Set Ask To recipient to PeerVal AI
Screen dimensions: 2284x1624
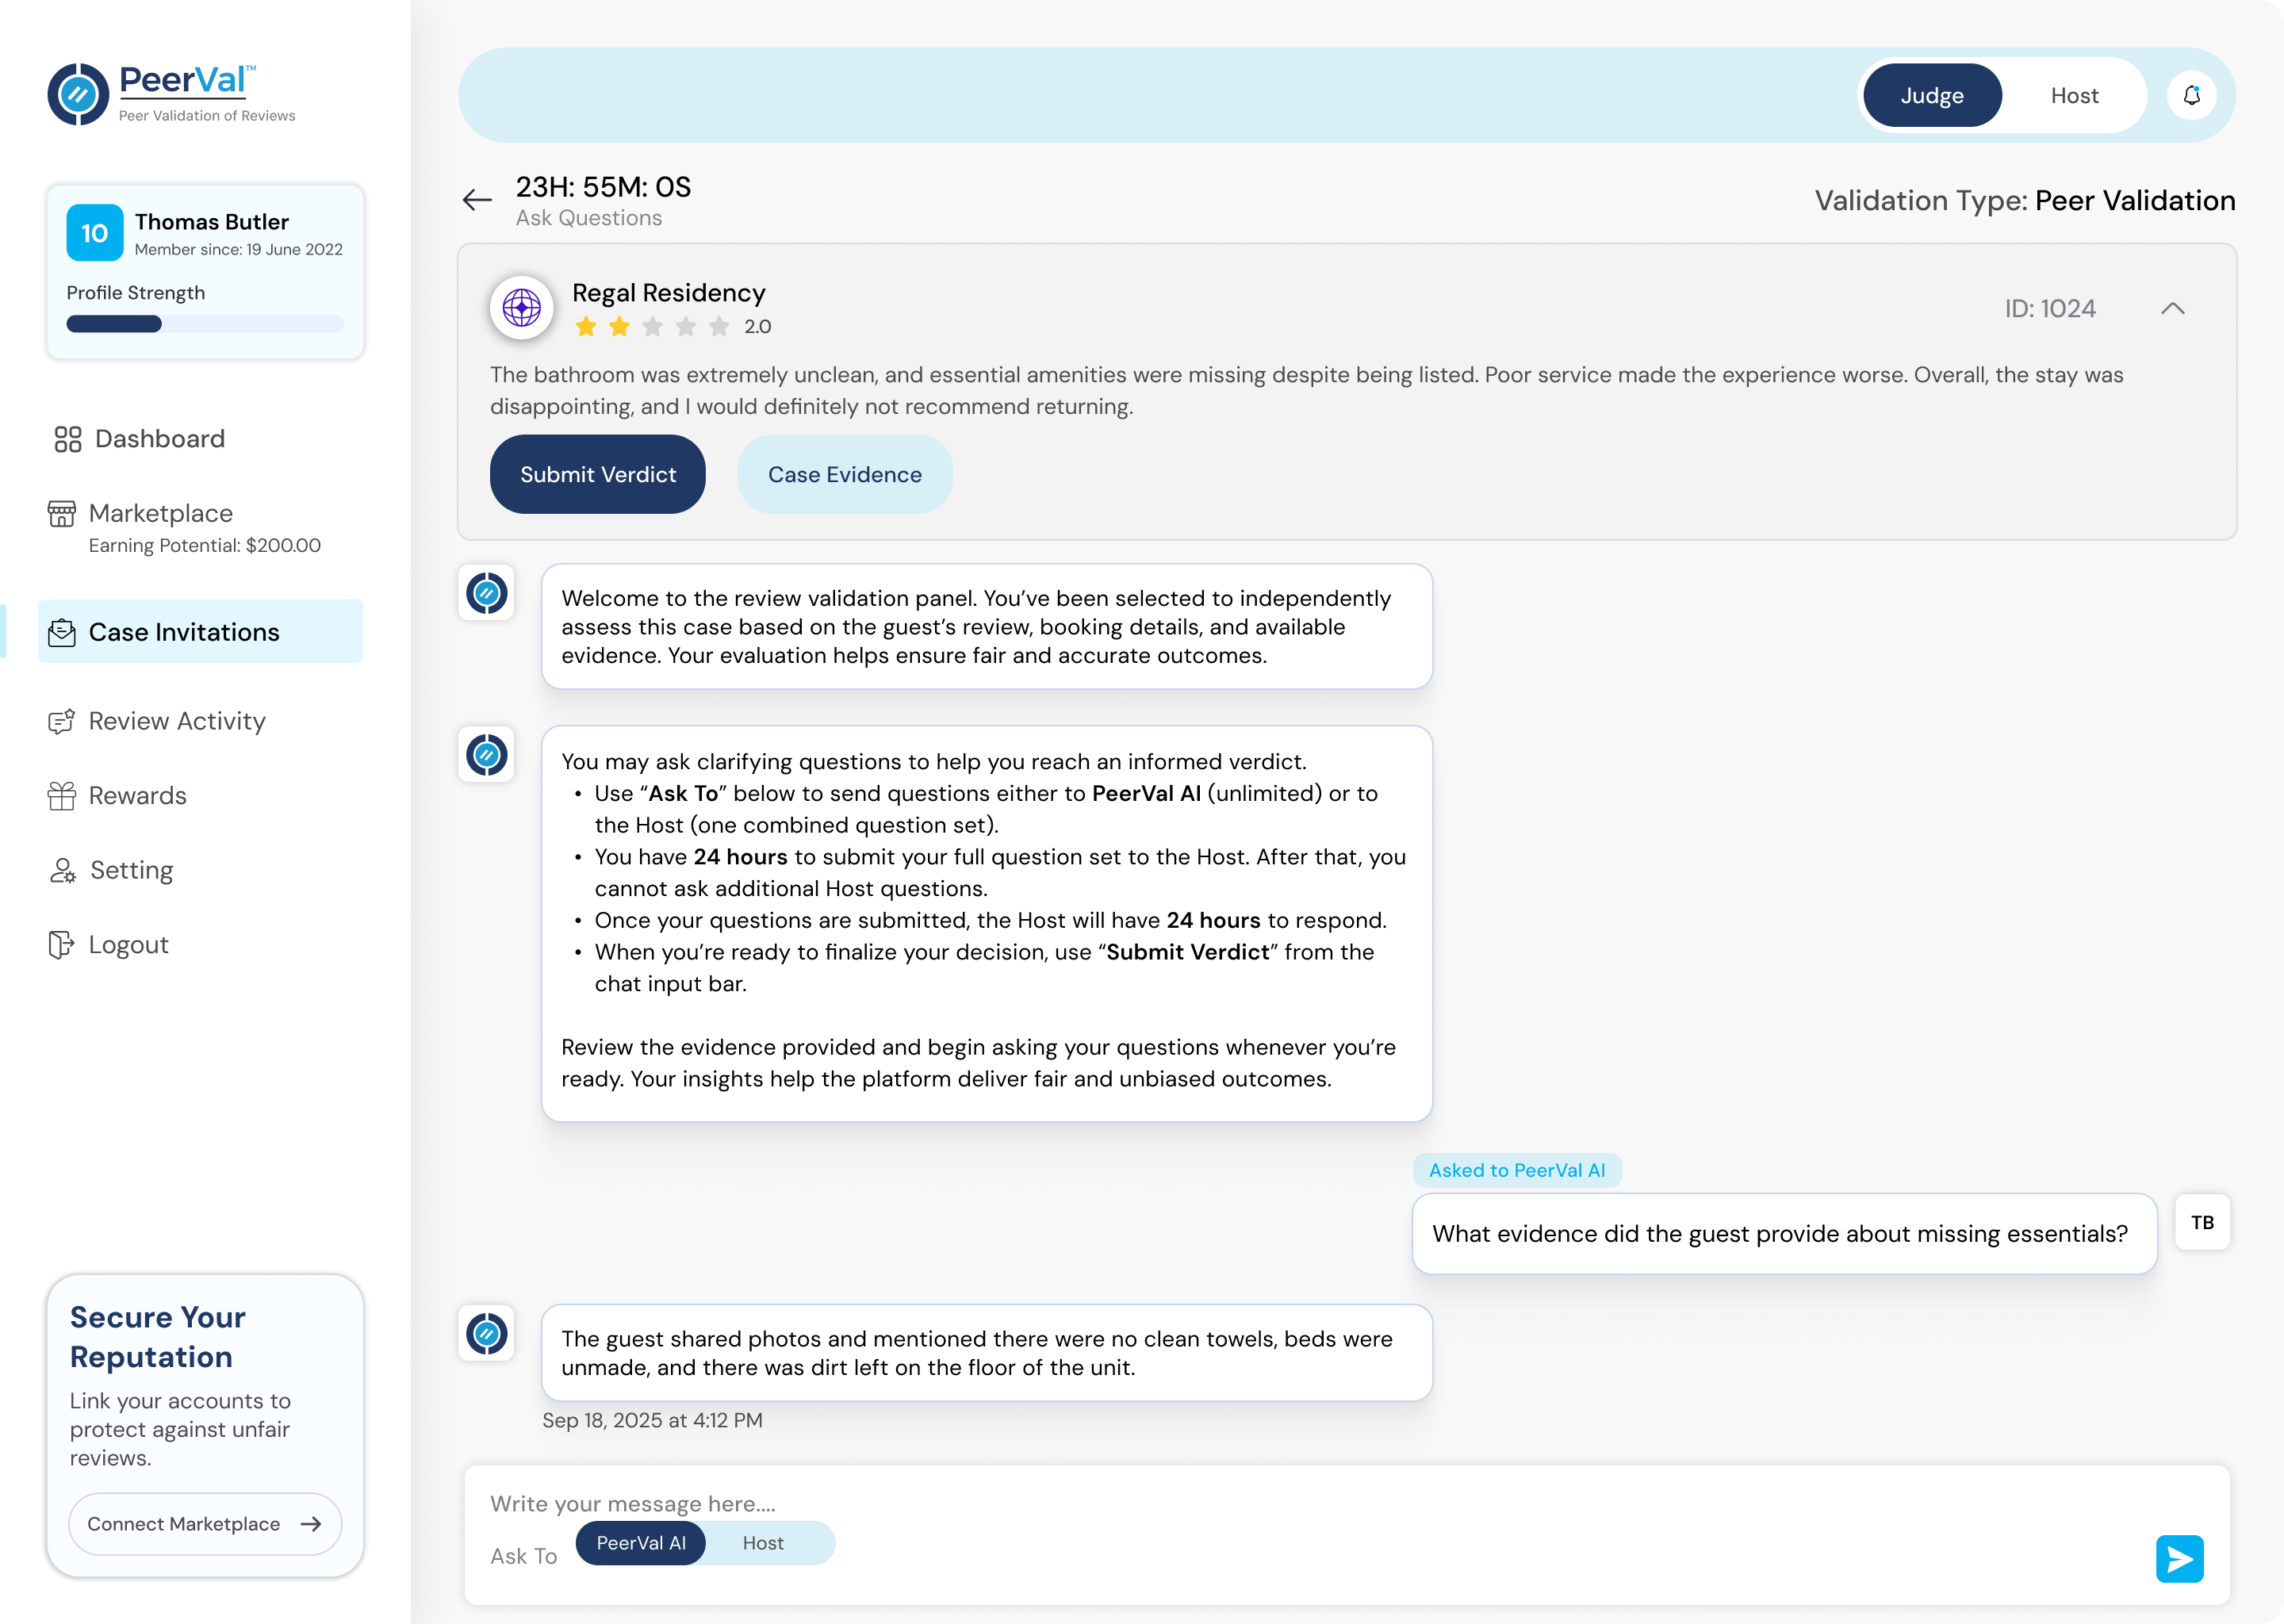(641, 1543)
